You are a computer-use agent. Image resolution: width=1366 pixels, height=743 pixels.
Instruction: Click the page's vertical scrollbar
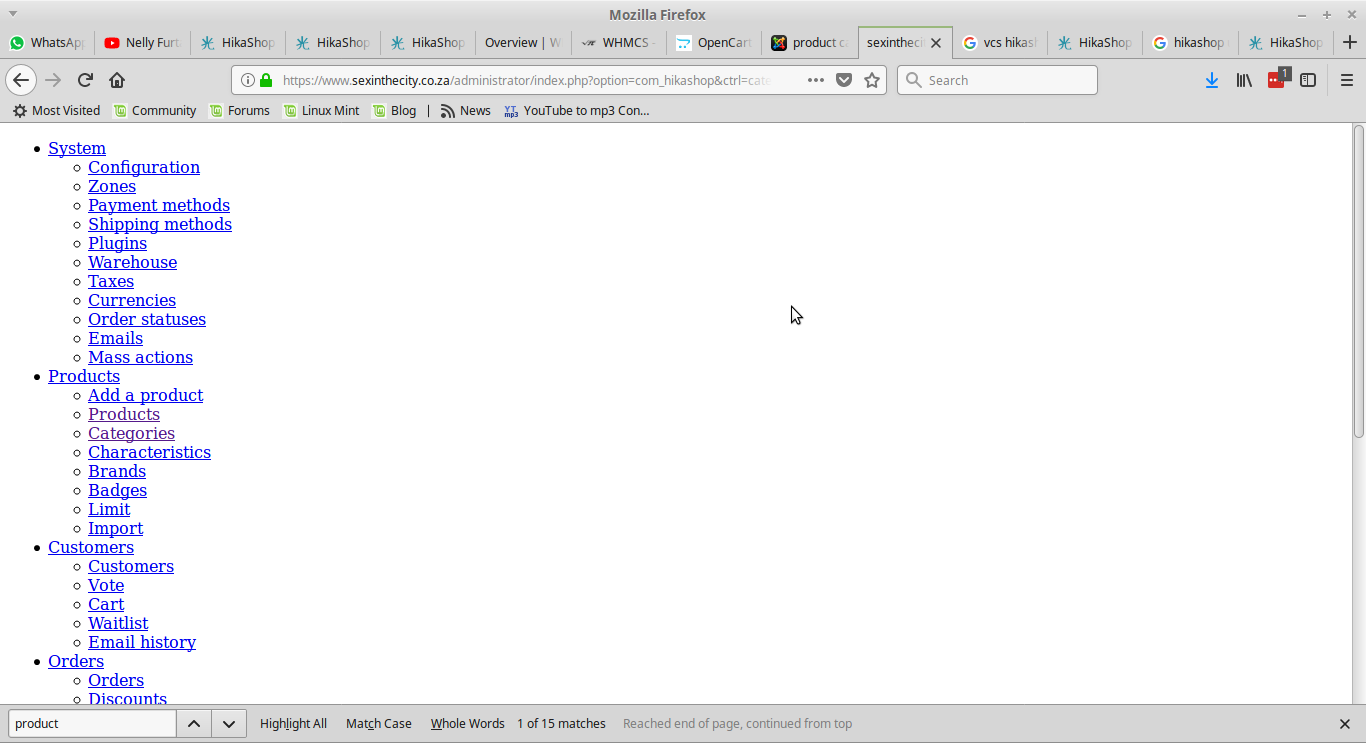coord(1359,281)
